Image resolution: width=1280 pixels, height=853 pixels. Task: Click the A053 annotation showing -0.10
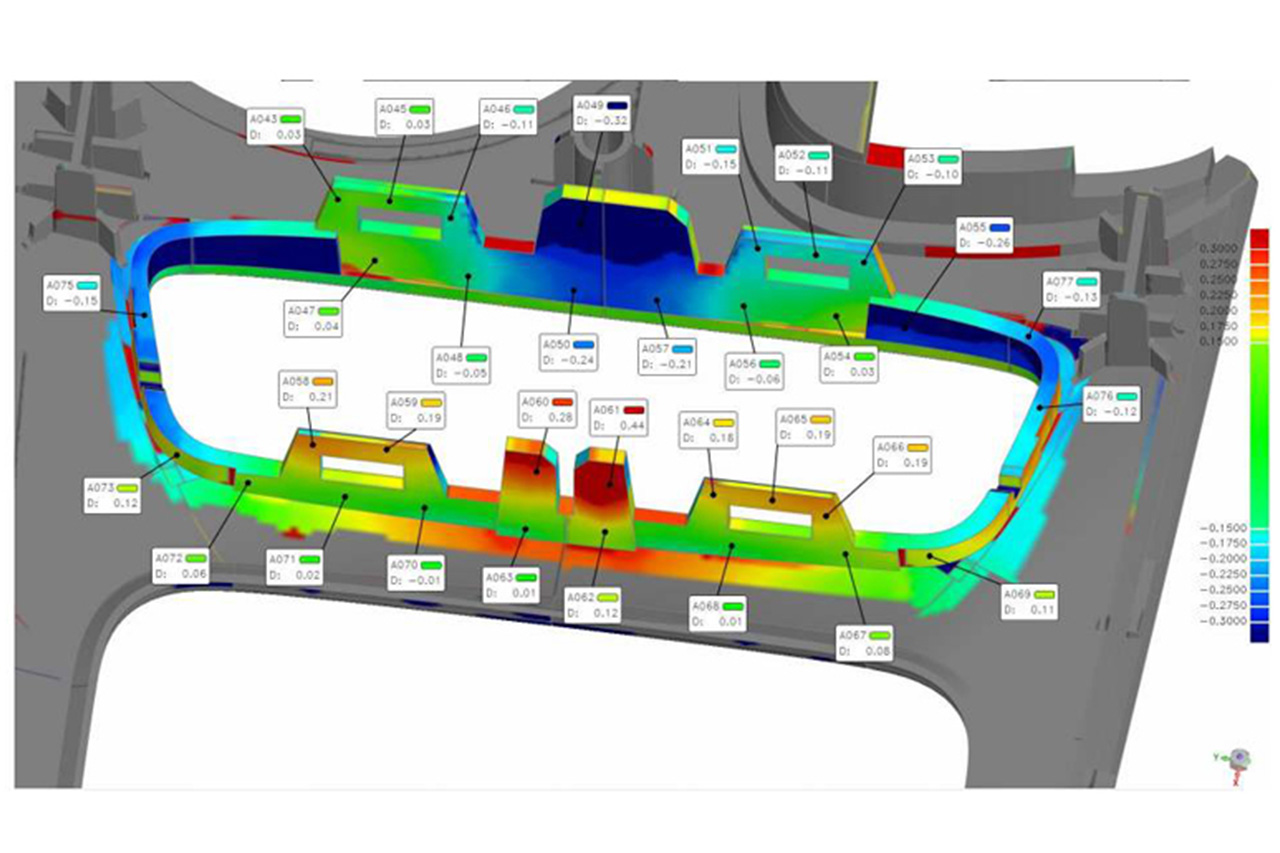(934, 166)
